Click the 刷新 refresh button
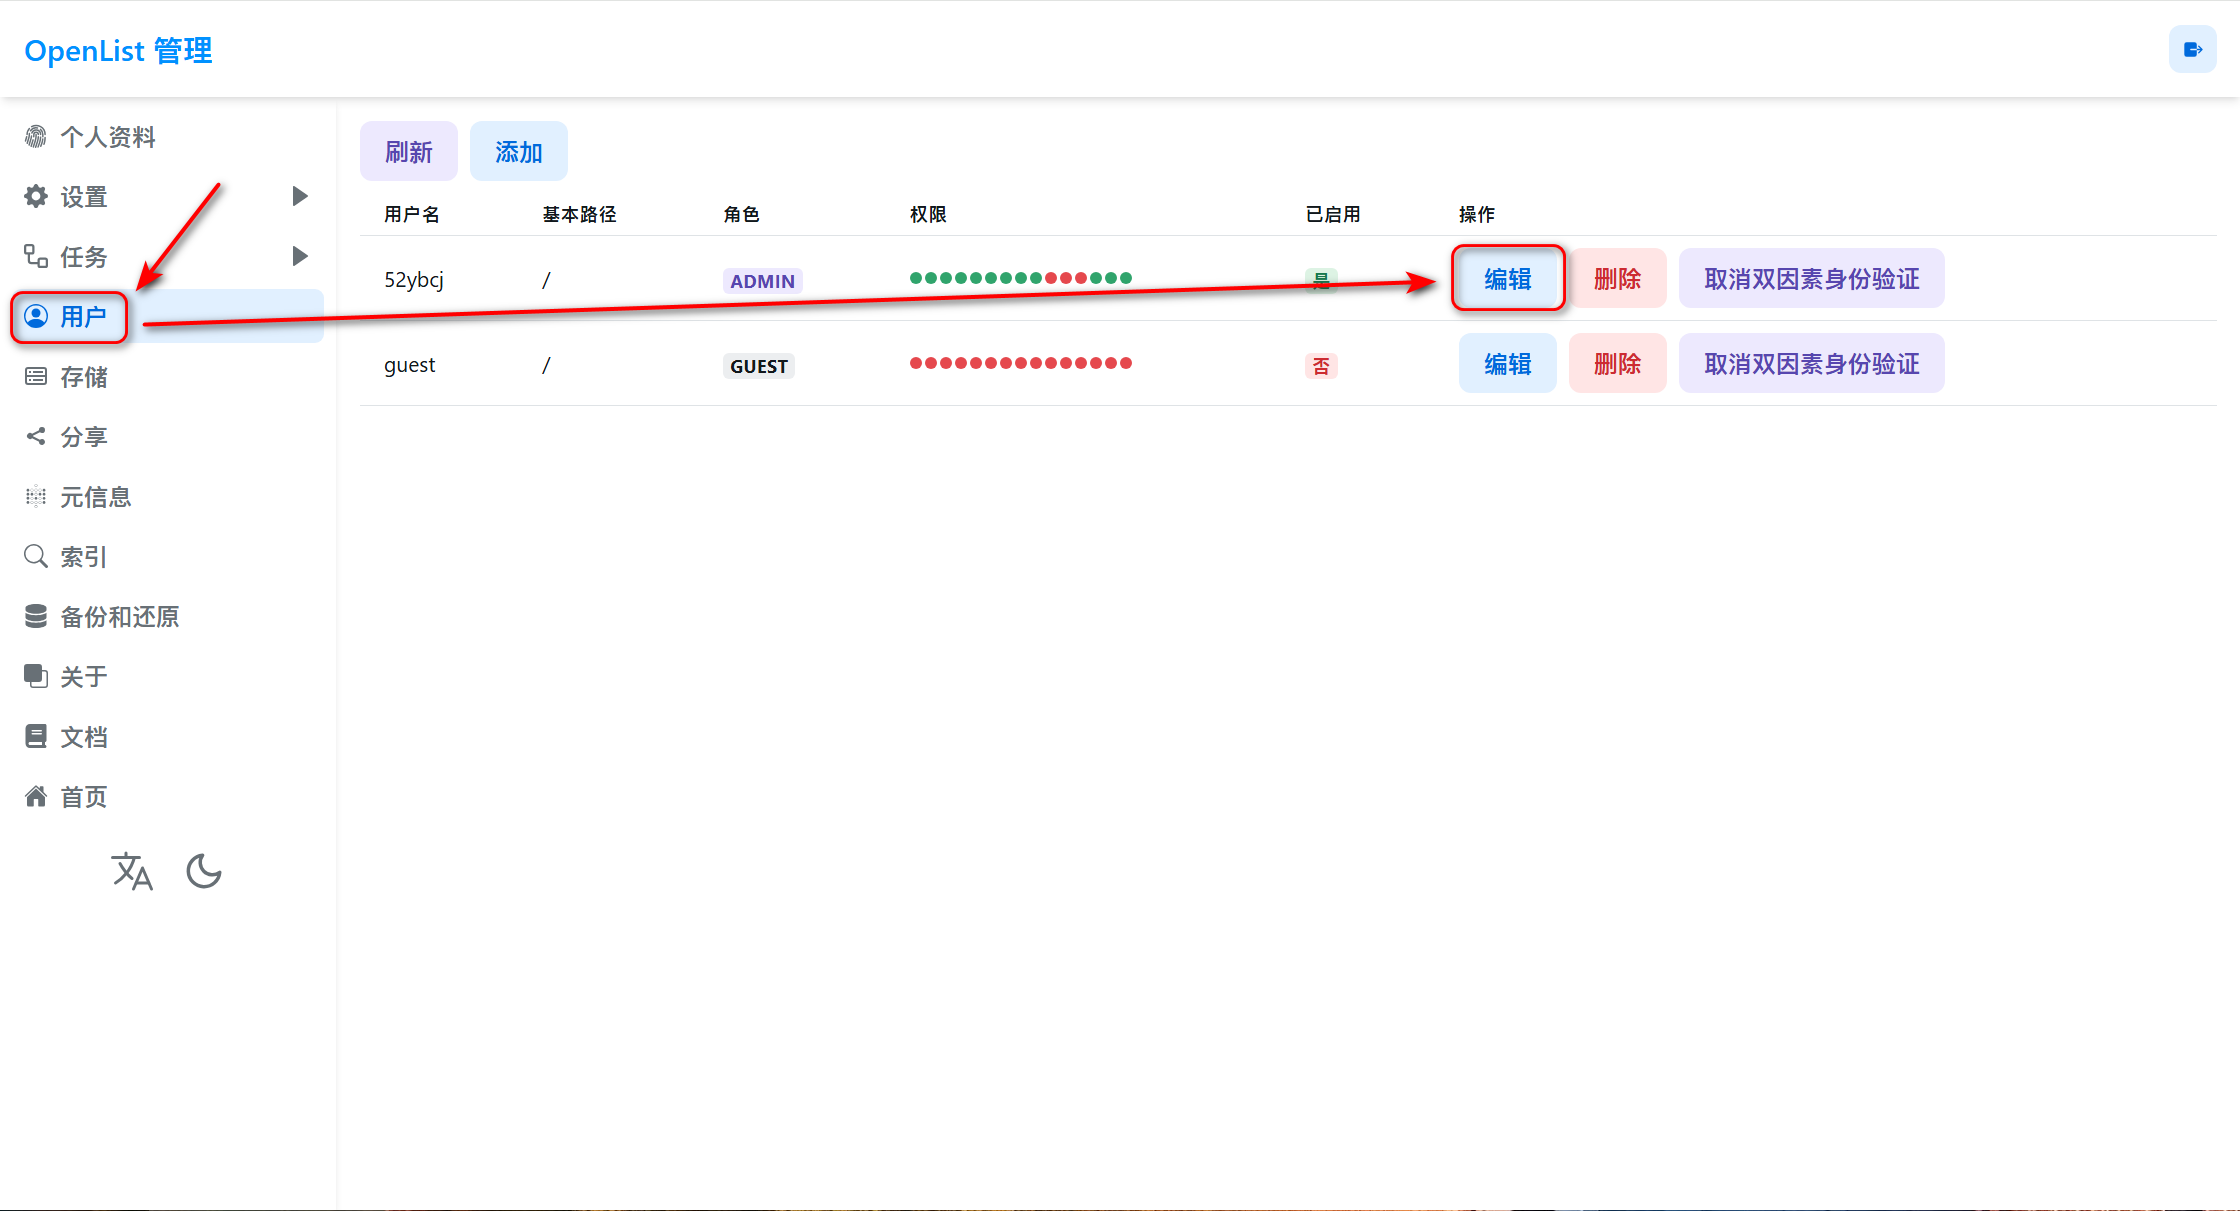This screenshot has width=2240, height=1211. pos(408,151)
